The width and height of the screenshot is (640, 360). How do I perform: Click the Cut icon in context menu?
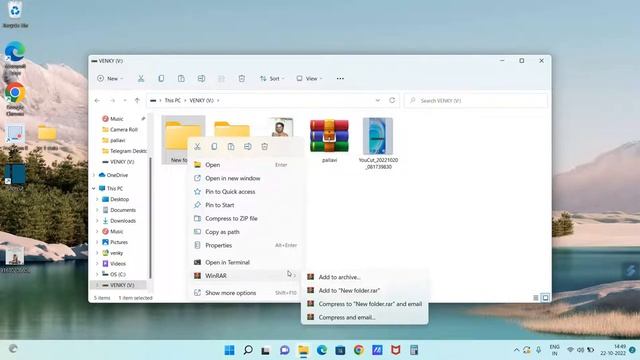(x=197, y=147)
